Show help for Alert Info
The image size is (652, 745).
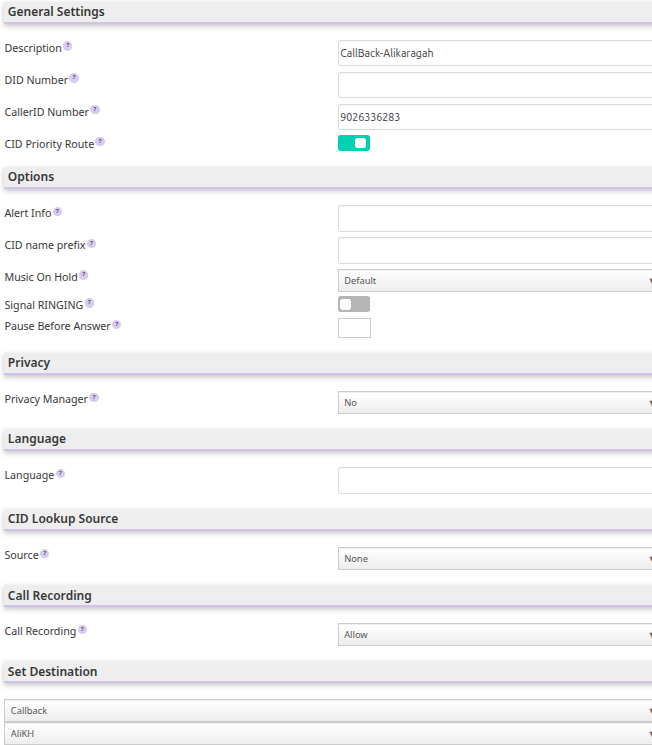point(57,211)
